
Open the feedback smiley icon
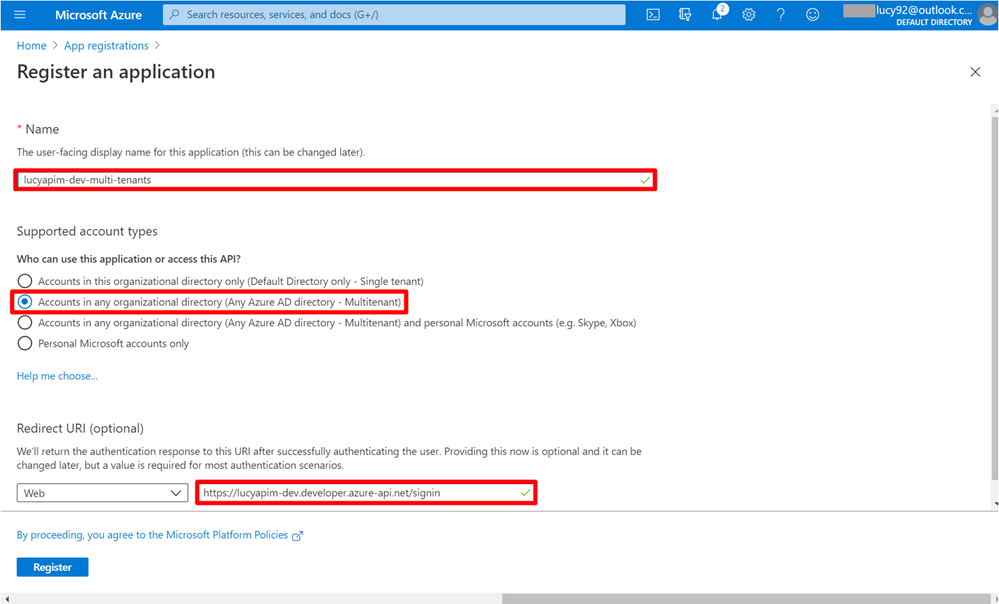pyautogui.click(x=812, y=14)
